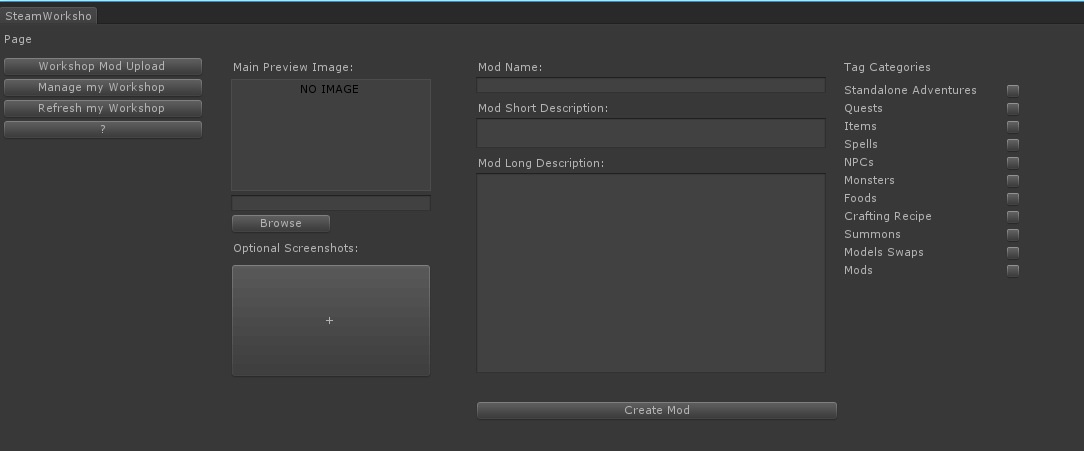
Task: Enable the Standalone Adventures tag checkbox
Action: 1013,90
